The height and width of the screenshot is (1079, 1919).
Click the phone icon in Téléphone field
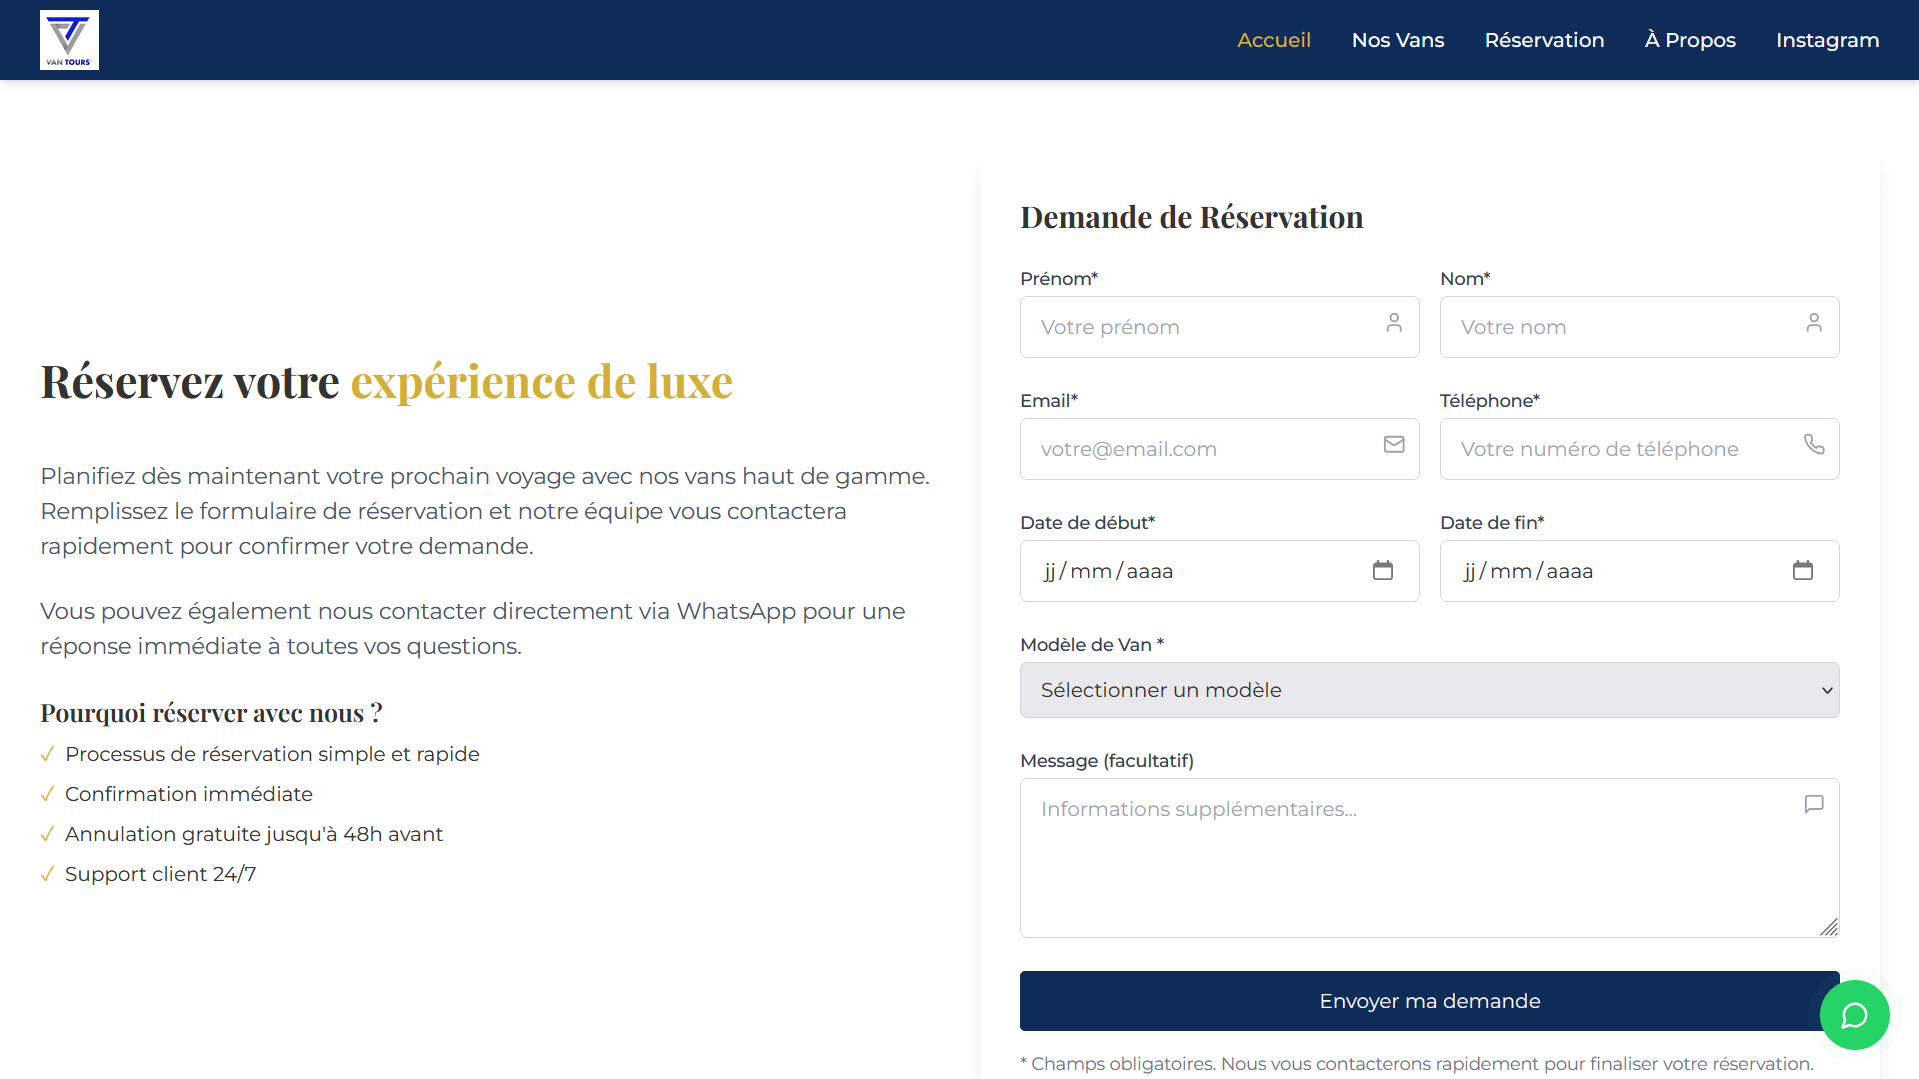click(1814, 445)
